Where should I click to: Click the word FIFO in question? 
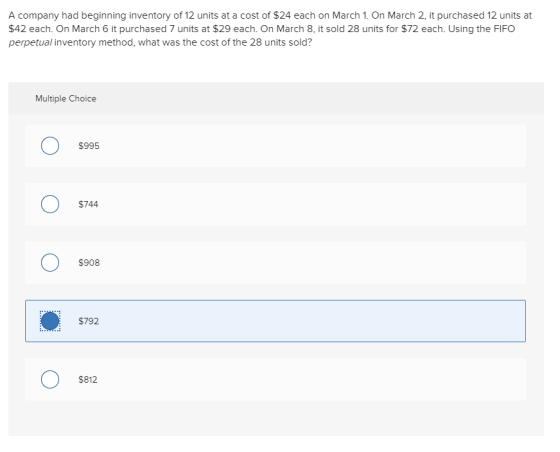click(x=504, y=29)
